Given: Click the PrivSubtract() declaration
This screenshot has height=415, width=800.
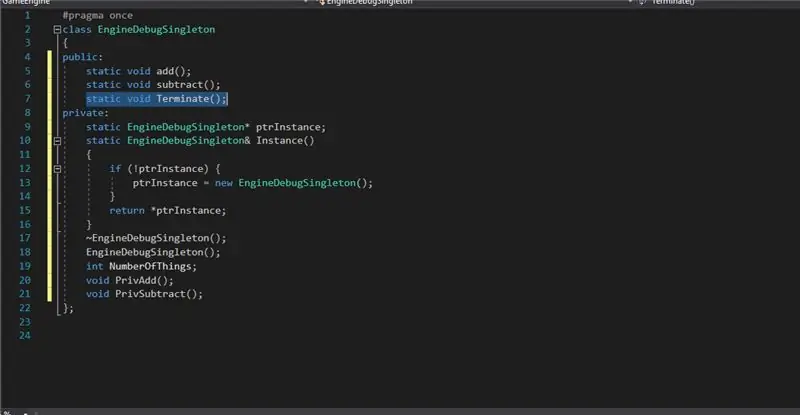Looking at the screenshot, I should 159,295.
